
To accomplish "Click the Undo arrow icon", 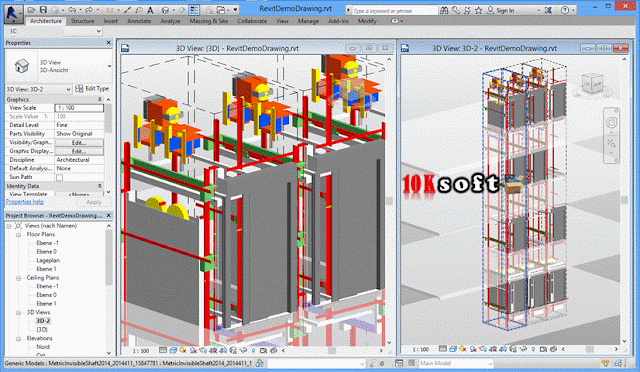I will tap(72, 10).
